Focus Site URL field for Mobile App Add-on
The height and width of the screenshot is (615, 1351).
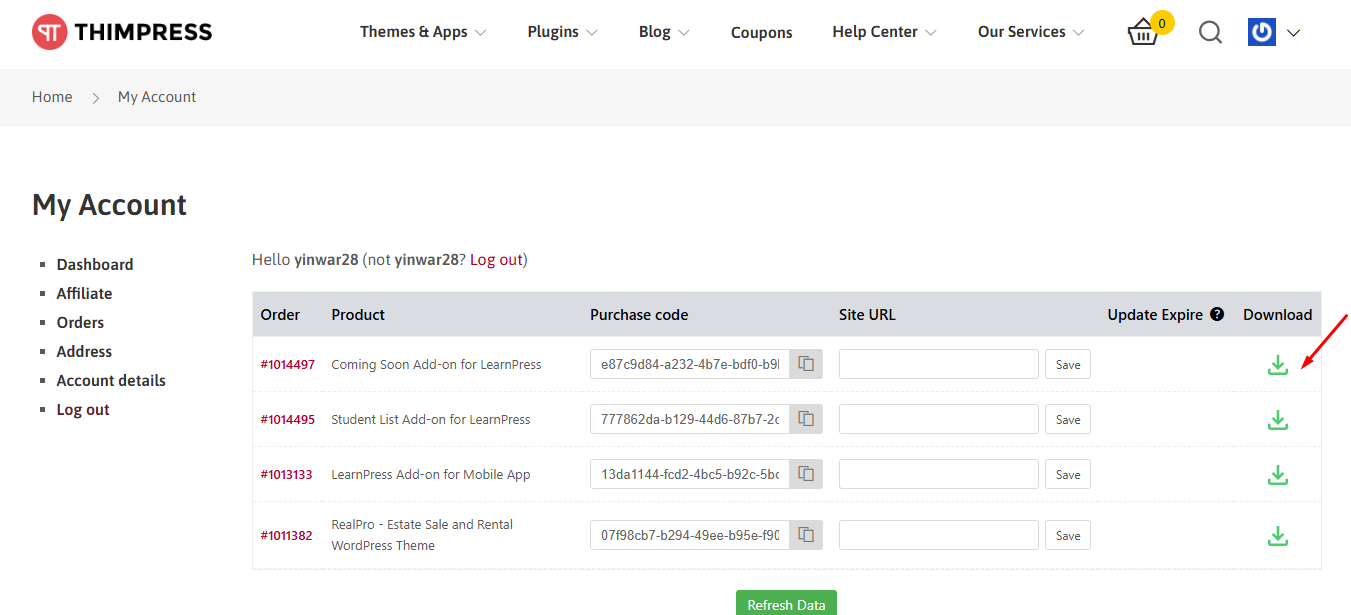point(939,474)
